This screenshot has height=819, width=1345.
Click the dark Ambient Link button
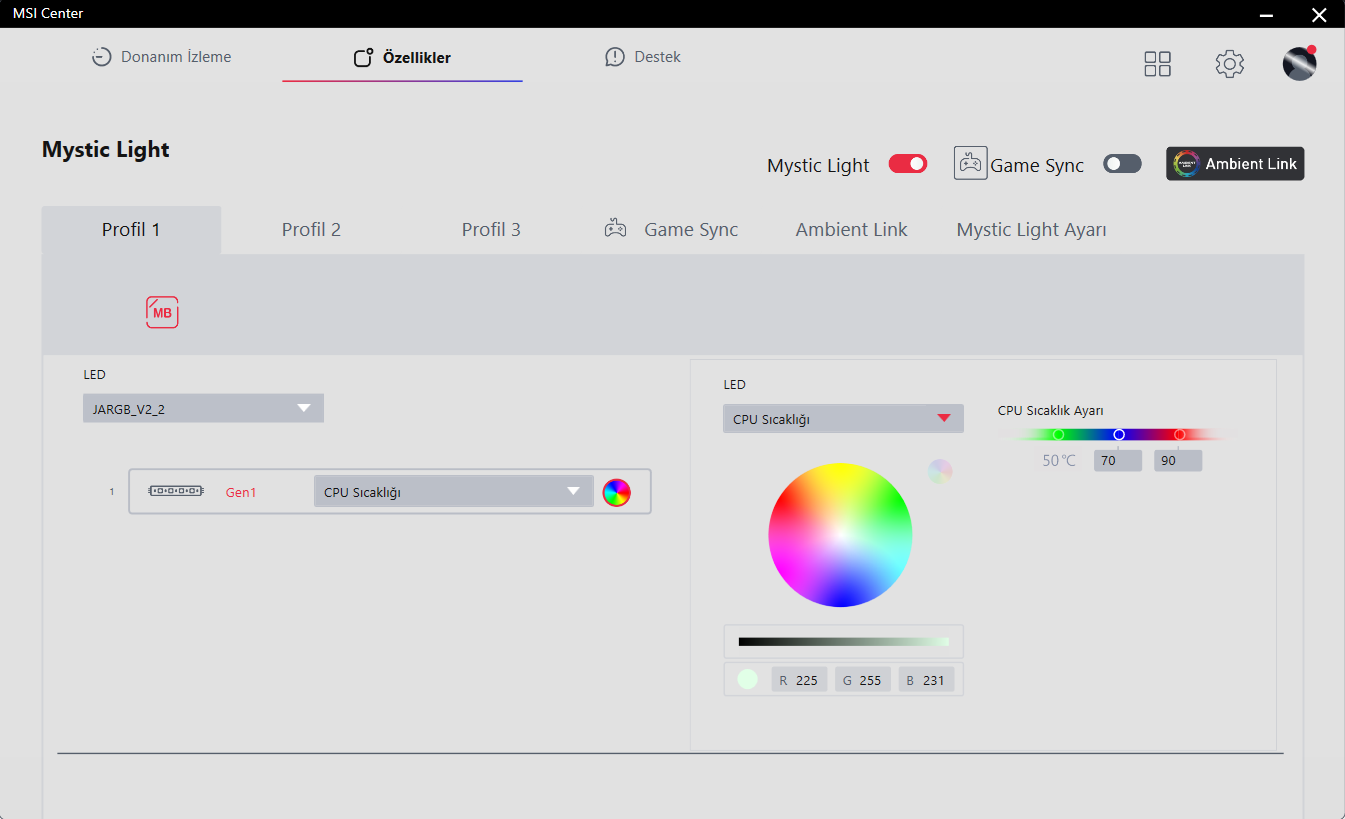click(1235, 164)
